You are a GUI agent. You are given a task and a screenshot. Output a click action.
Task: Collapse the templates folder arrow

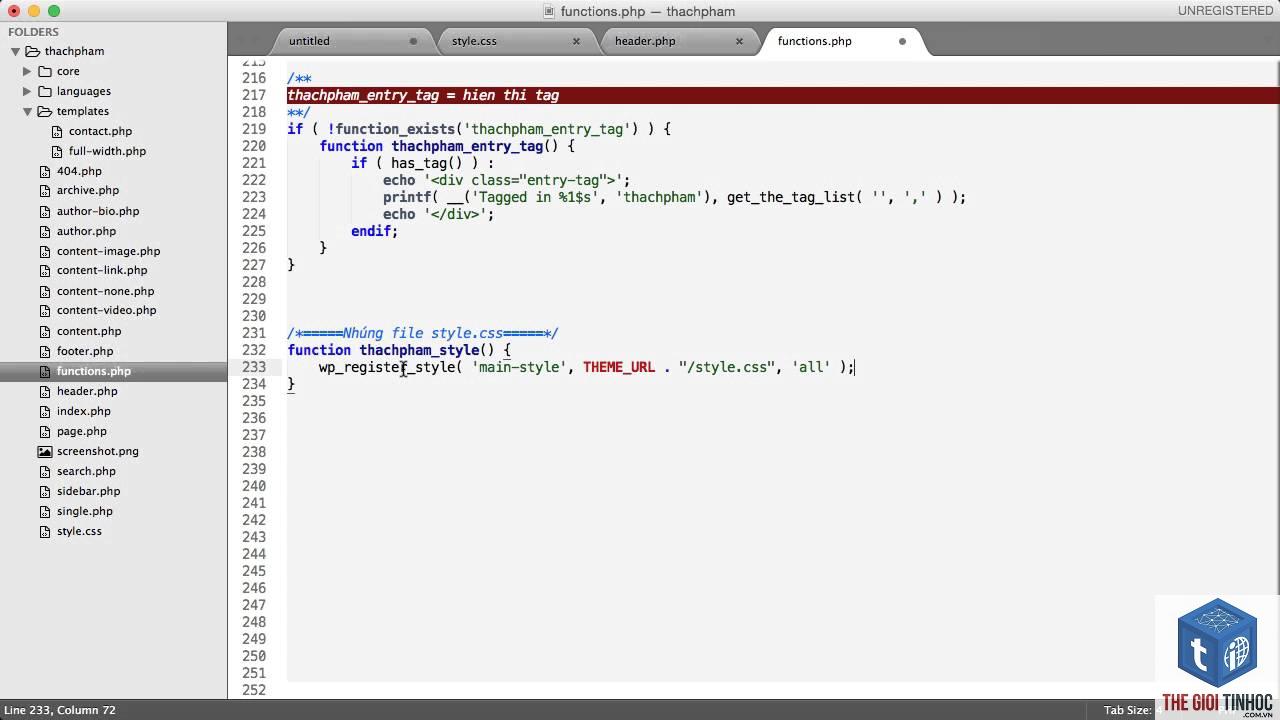(x=27, y=111)
